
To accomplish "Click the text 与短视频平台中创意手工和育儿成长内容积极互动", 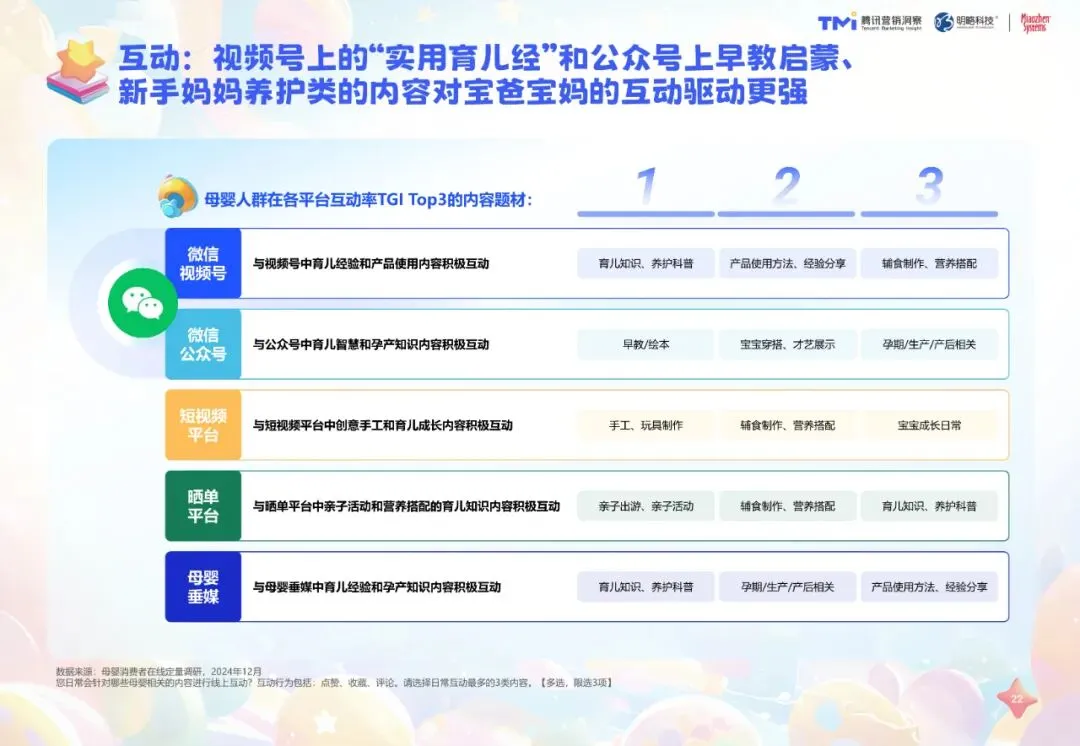I will pos(382,425).
